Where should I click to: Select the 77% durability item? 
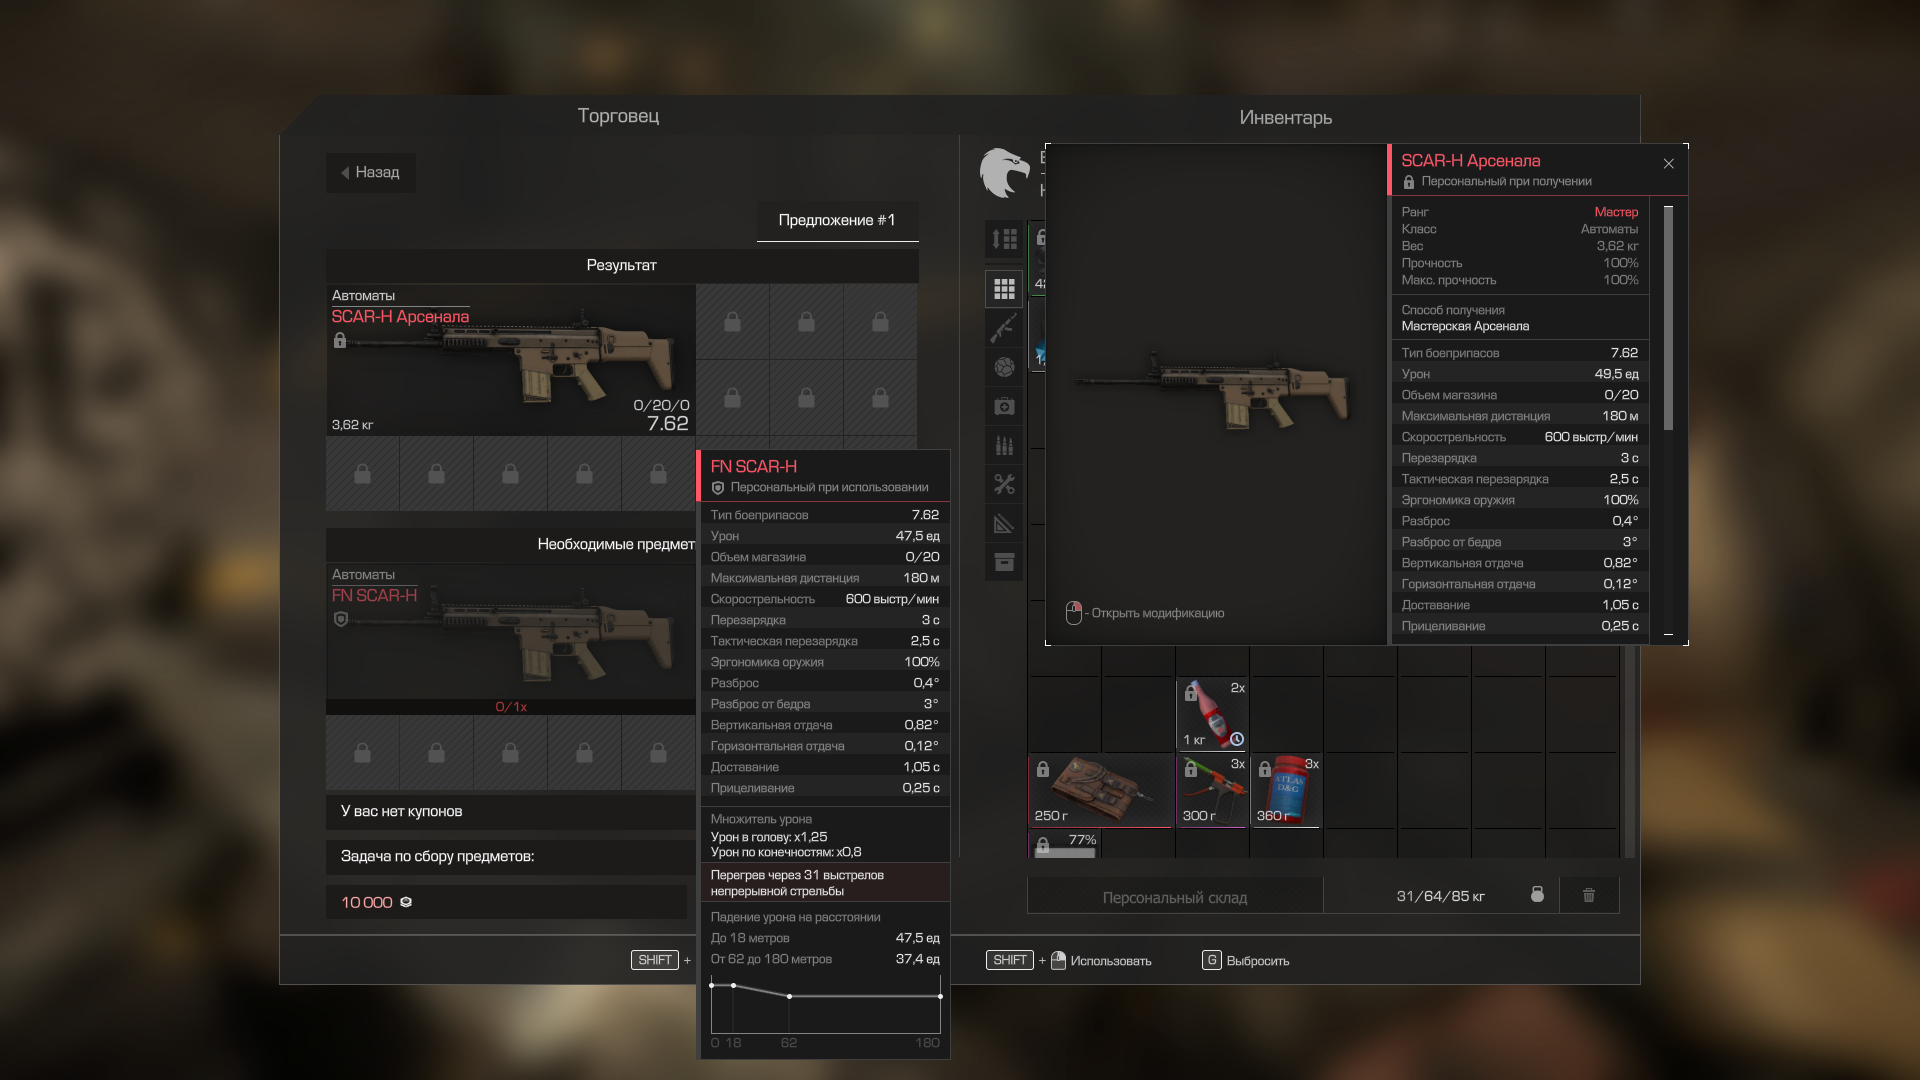pyautogui.click(x=1064, y=844)
